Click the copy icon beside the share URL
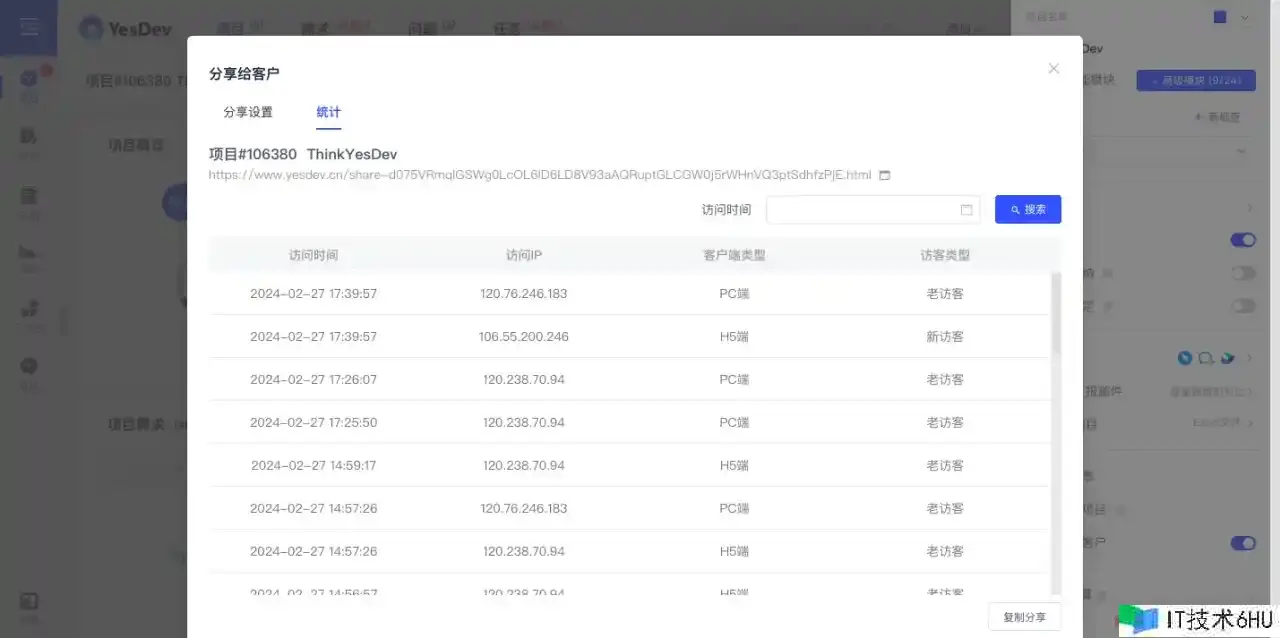 coord(884,175)
